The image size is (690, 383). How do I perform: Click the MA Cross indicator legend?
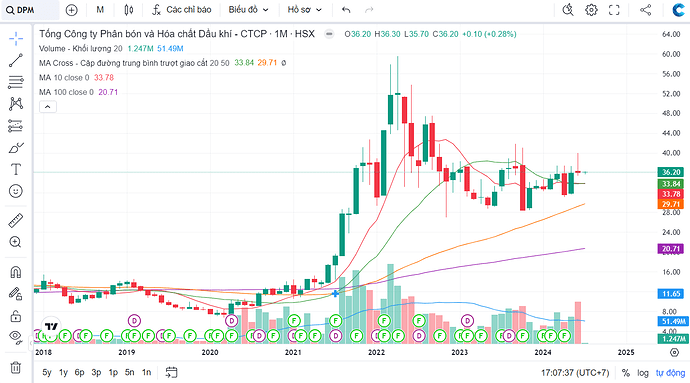point(134,63)
